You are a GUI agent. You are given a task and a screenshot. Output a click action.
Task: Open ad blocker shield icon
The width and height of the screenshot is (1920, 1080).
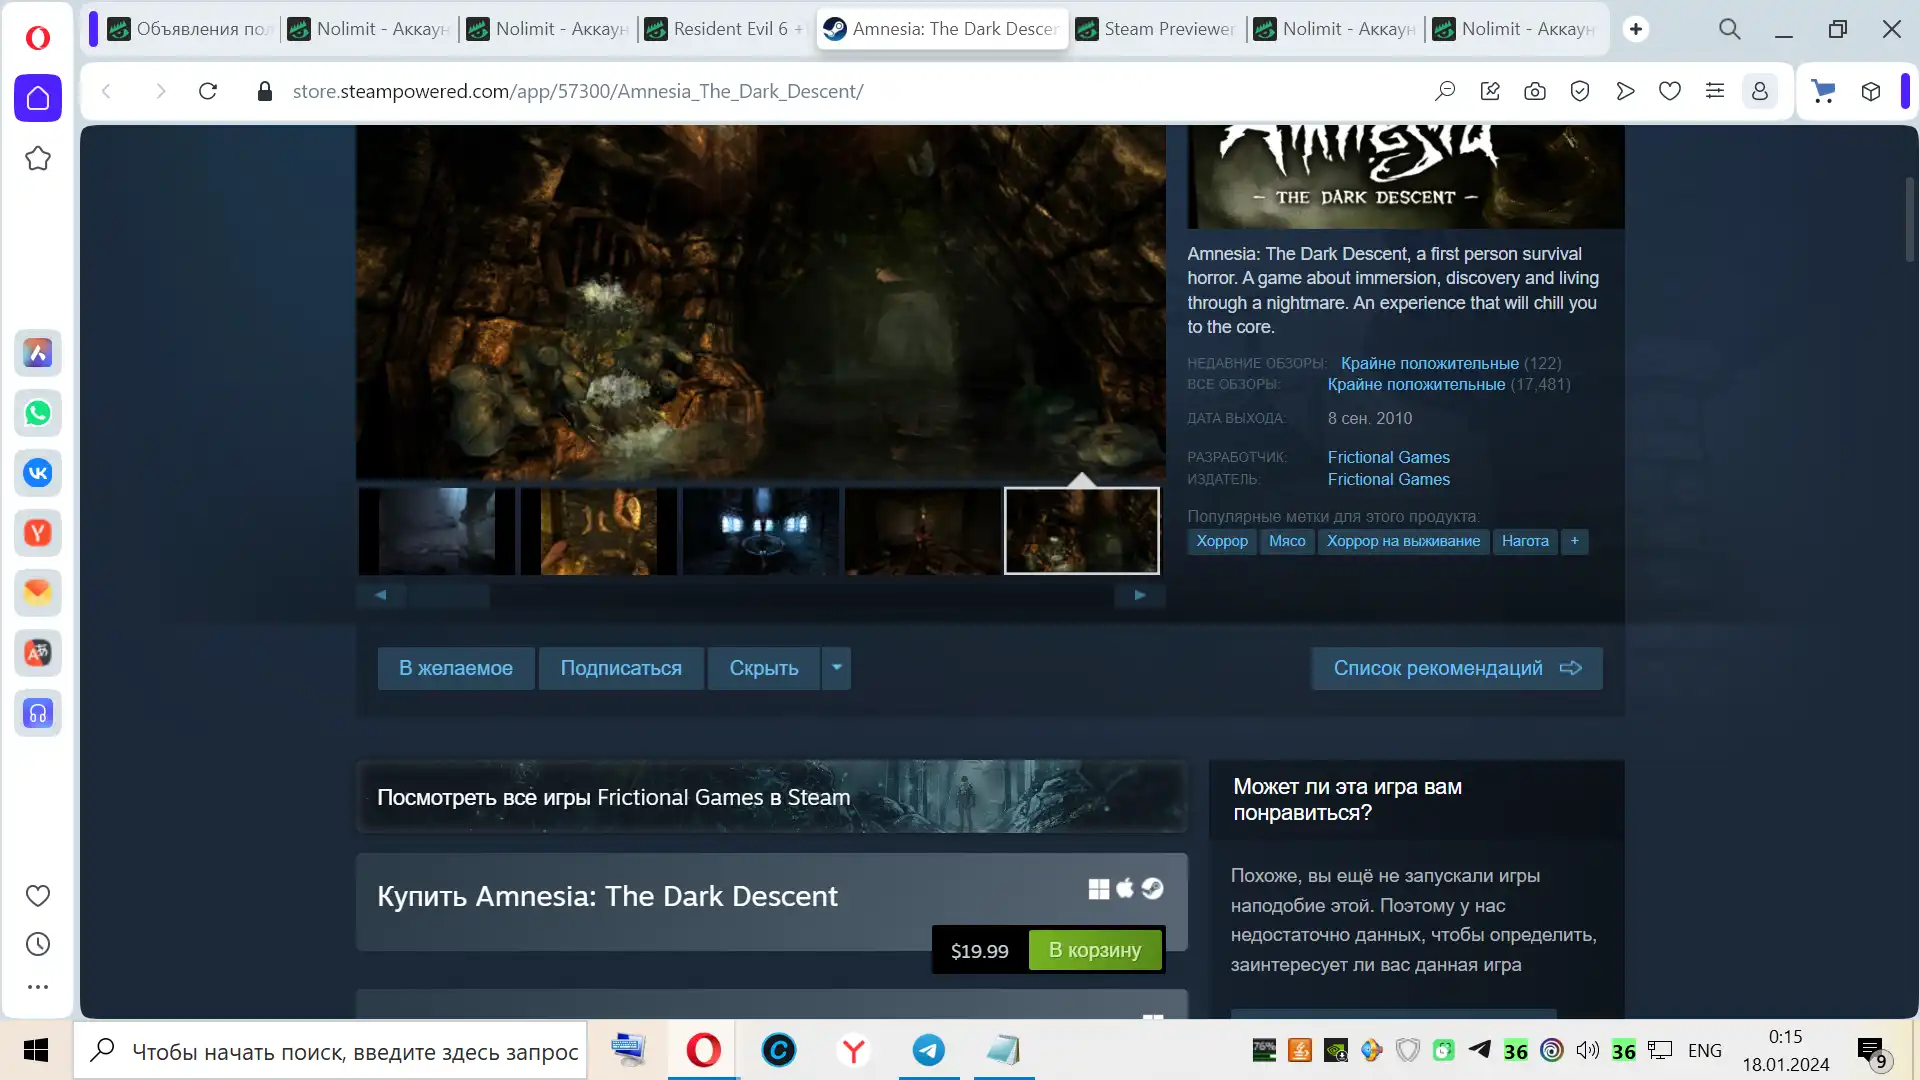[1580, 91]
